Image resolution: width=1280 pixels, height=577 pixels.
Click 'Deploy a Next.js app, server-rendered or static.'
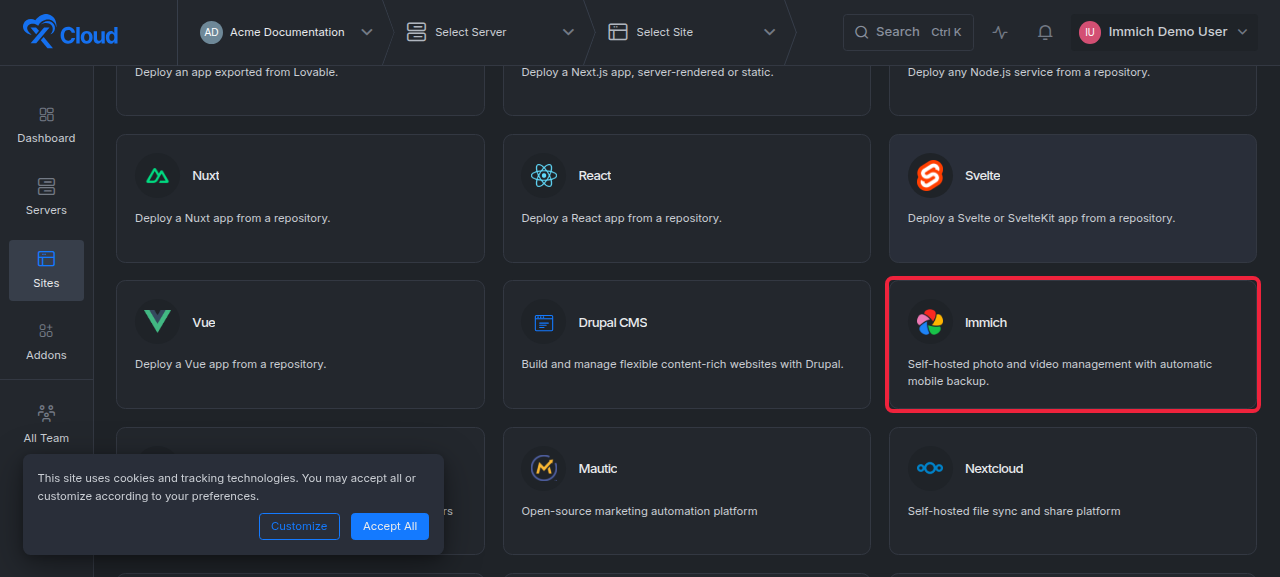tap(647, 72)
